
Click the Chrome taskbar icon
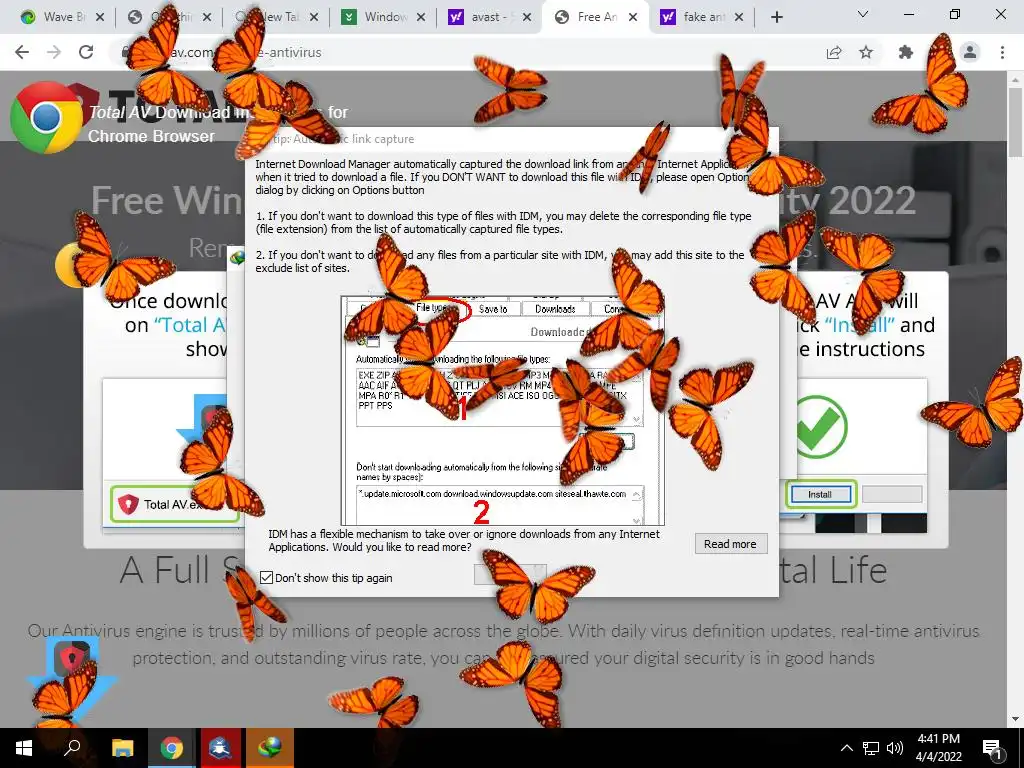coord(171,748)
